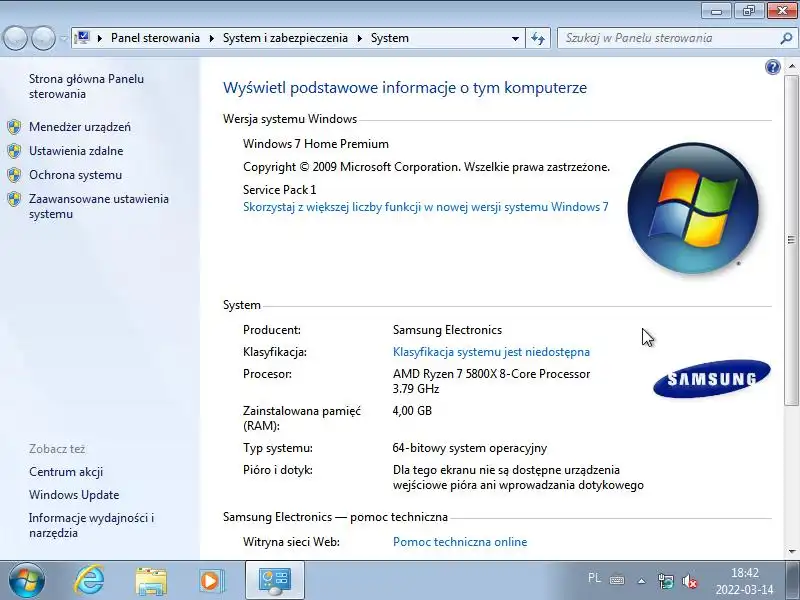Click the on-screen keyboard tray icon

617,580
